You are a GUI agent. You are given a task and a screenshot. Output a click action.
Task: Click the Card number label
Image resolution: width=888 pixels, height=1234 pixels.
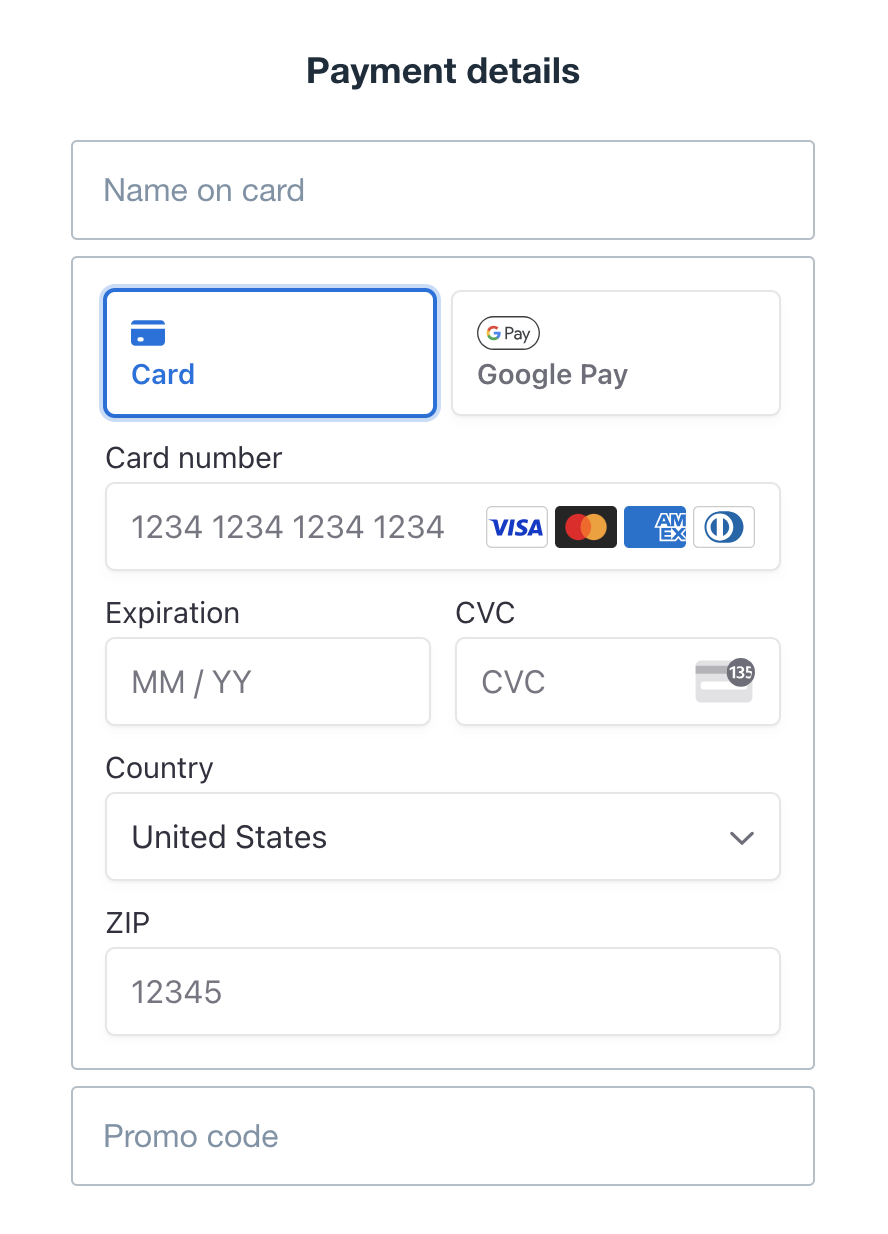(x=194, y=458)
